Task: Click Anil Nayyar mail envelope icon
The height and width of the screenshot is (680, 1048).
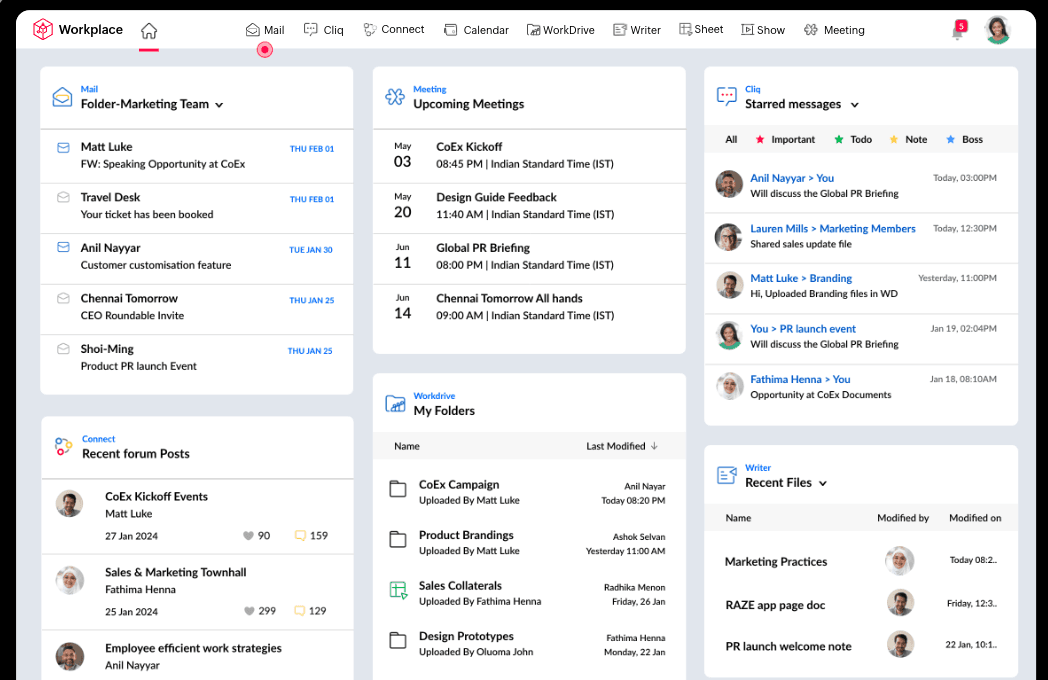Action: (63, 247)
